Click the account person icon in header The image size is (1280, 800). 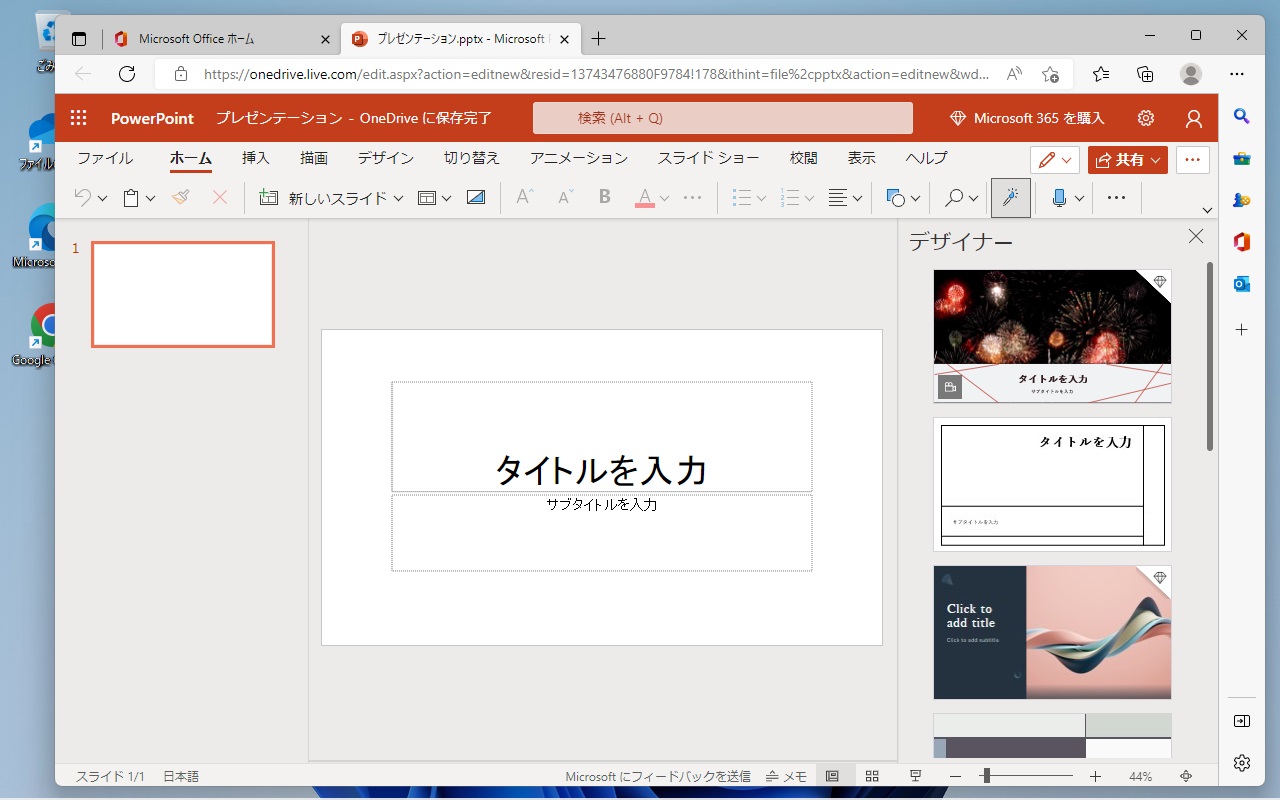click(1193, 118)
